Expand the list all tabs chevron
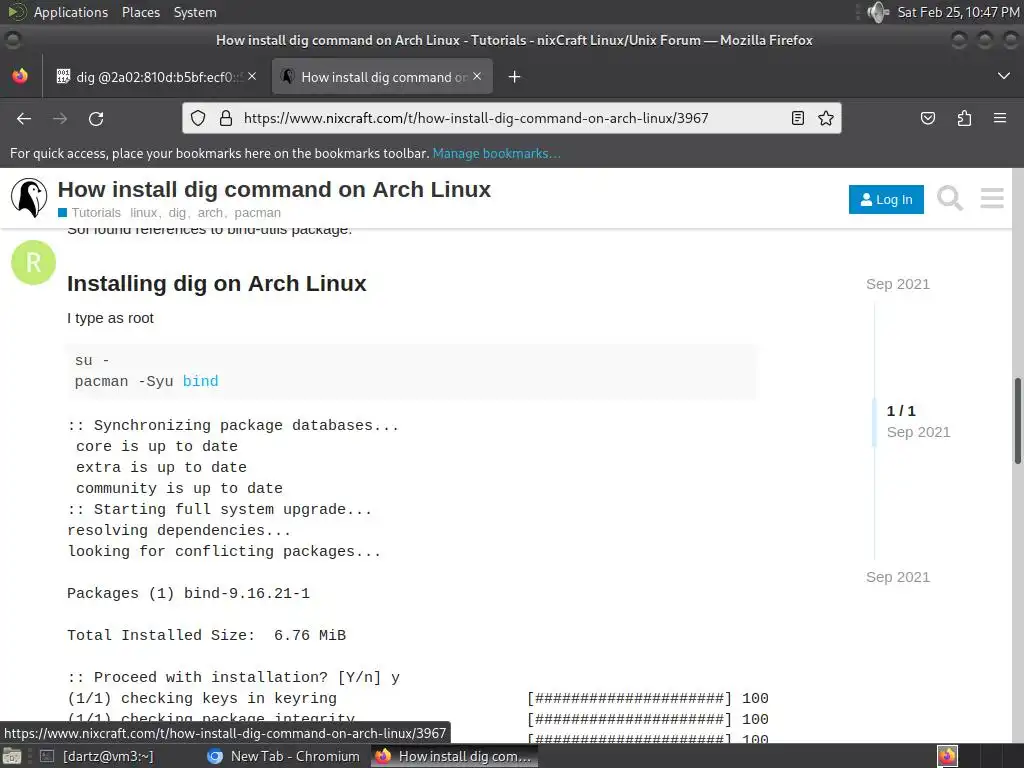This screenshot has height=768, width=1024. click(1004, 76)
